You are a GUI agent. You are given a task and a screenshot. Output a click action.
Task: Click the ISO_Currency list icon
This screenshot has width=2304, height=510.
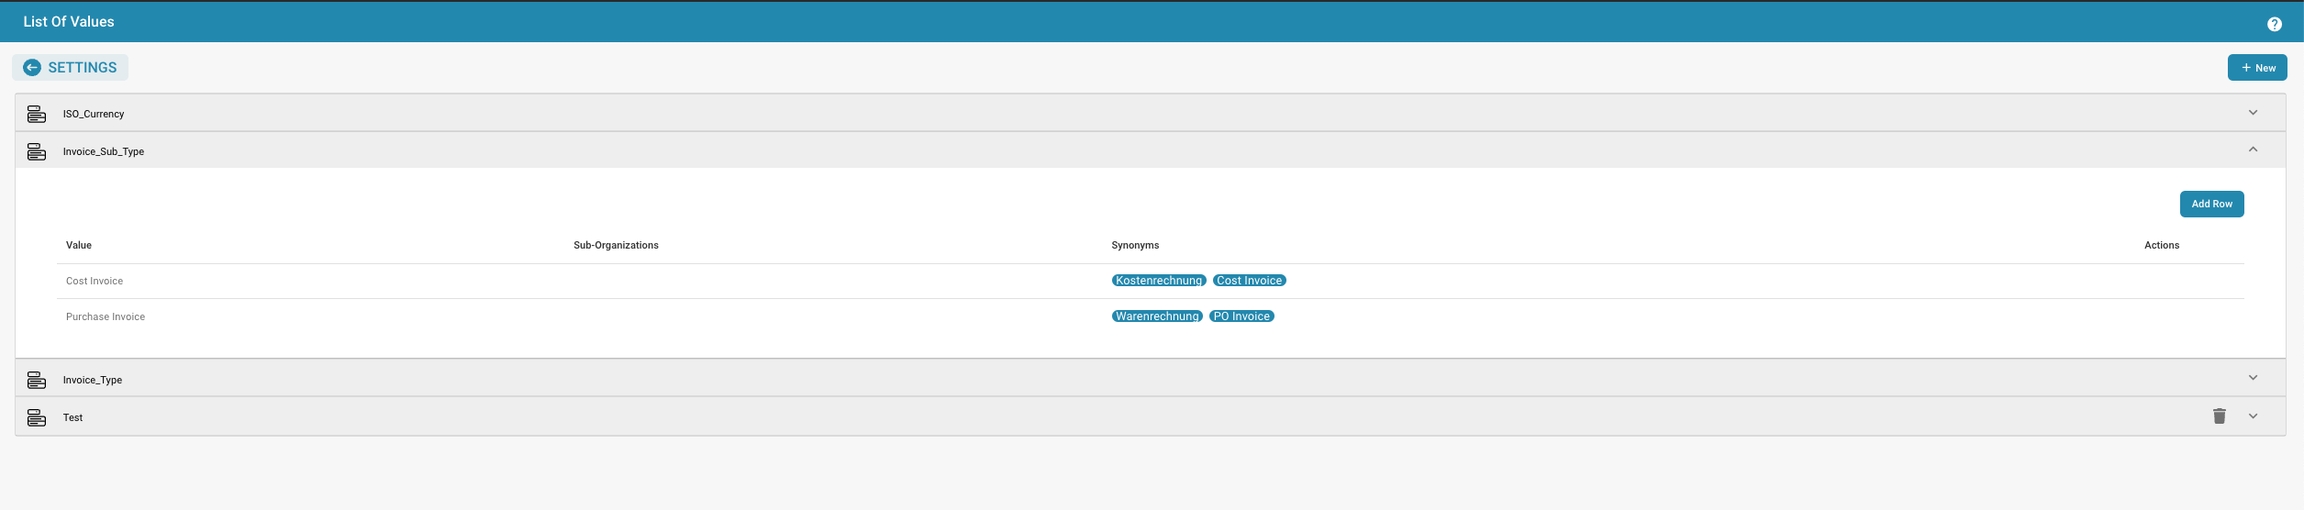pyautogui.click(x=37, y=114)
